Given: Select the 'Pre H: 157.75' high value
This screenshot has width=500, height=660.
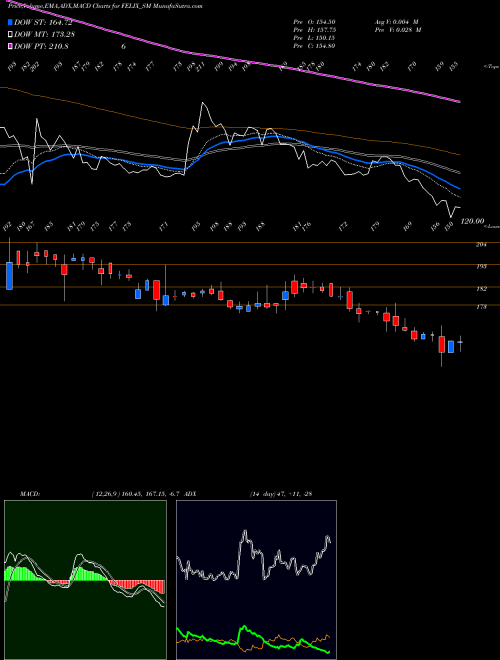Looking at the screenshot, I should point(314,30).
